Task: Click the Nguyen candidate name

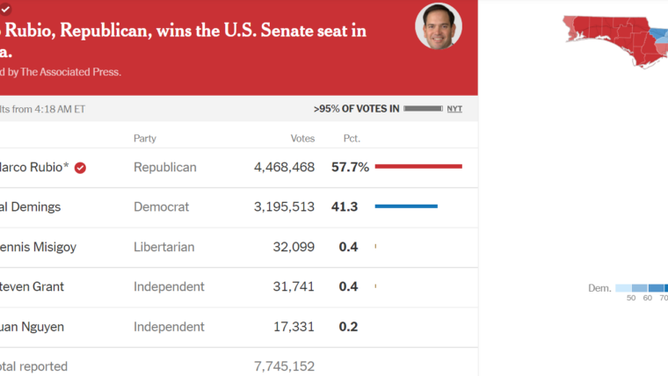Action: coord(32,327)
